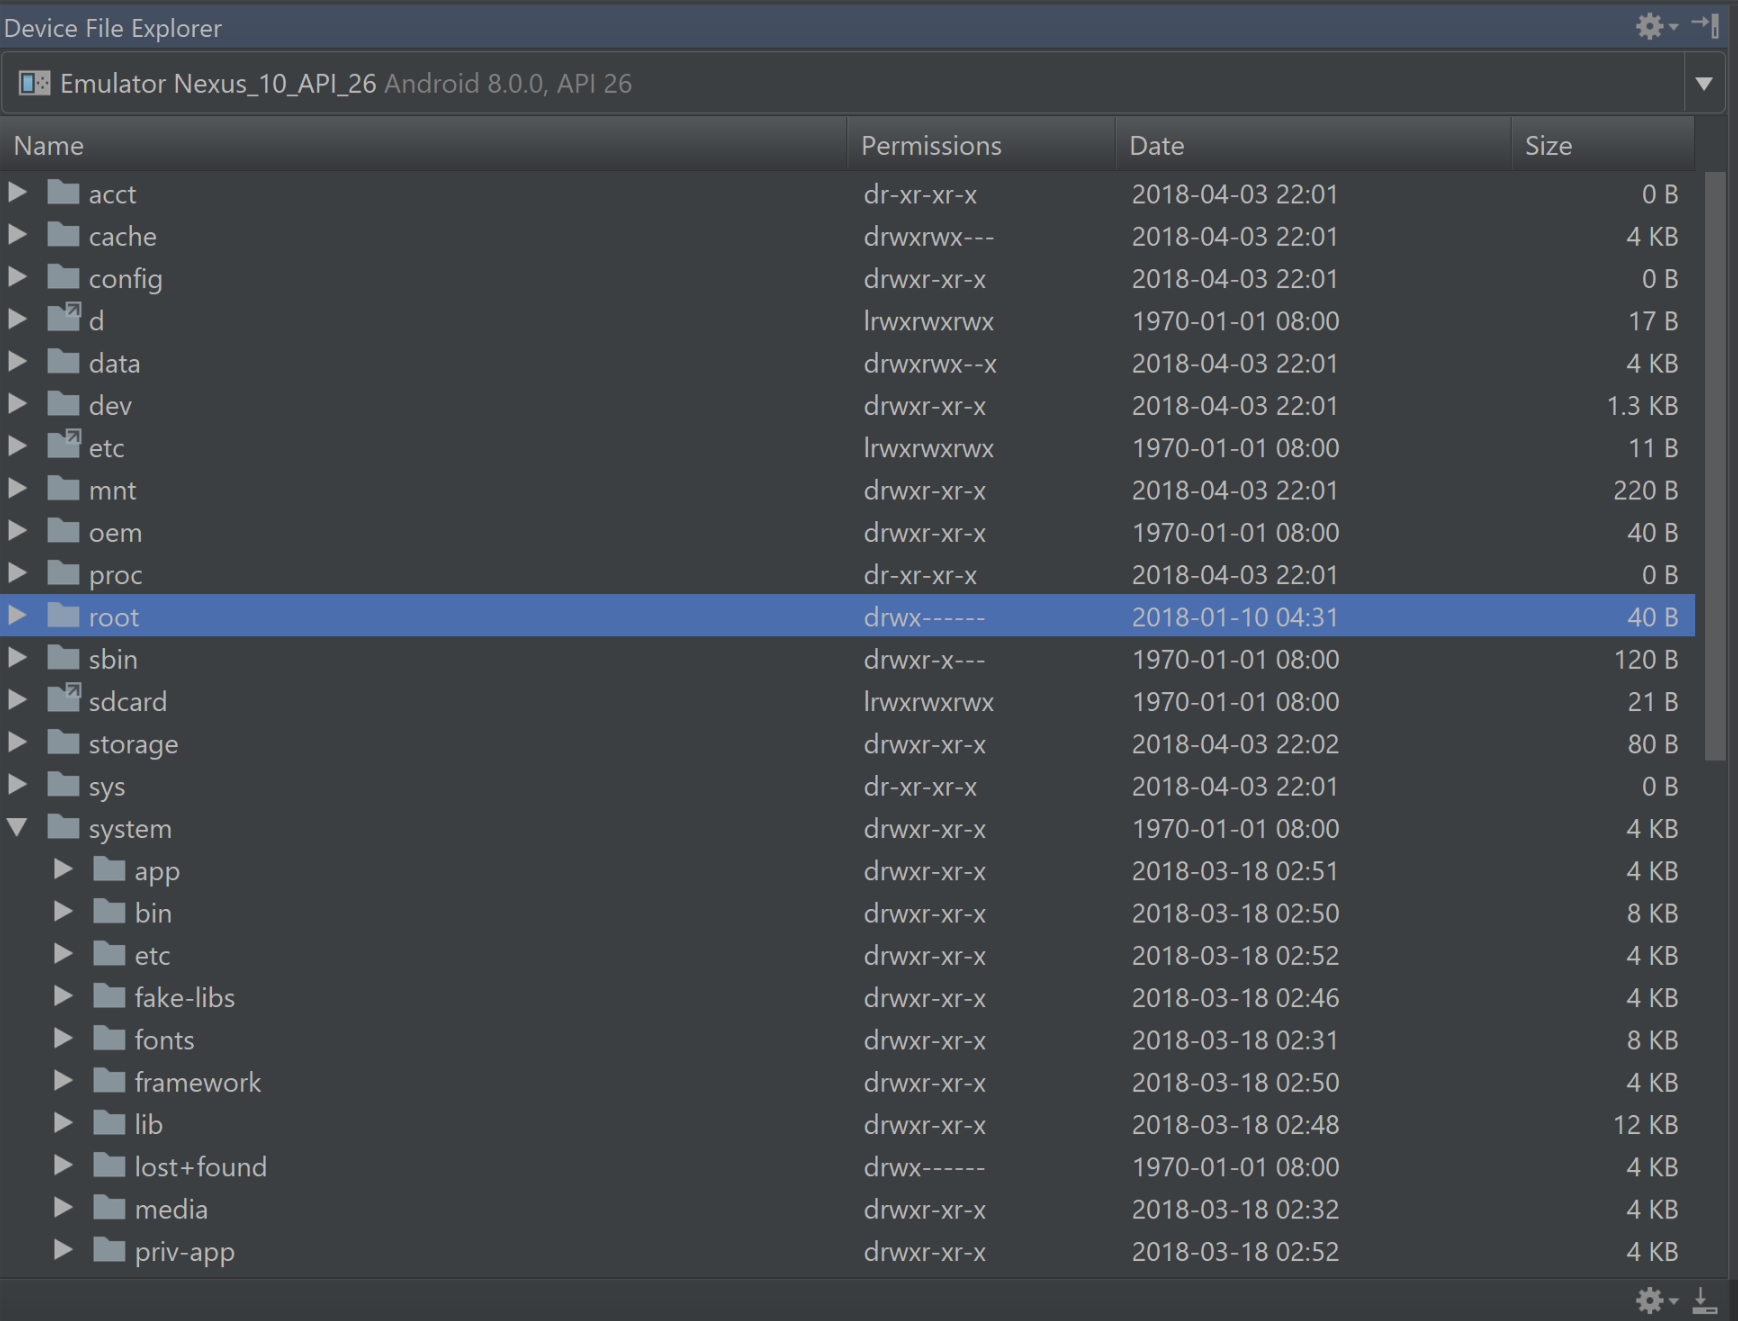Viewport: 1738px width, 1321px height.
Task: Click the cache folder icon
Action: (x=63, y=235)
